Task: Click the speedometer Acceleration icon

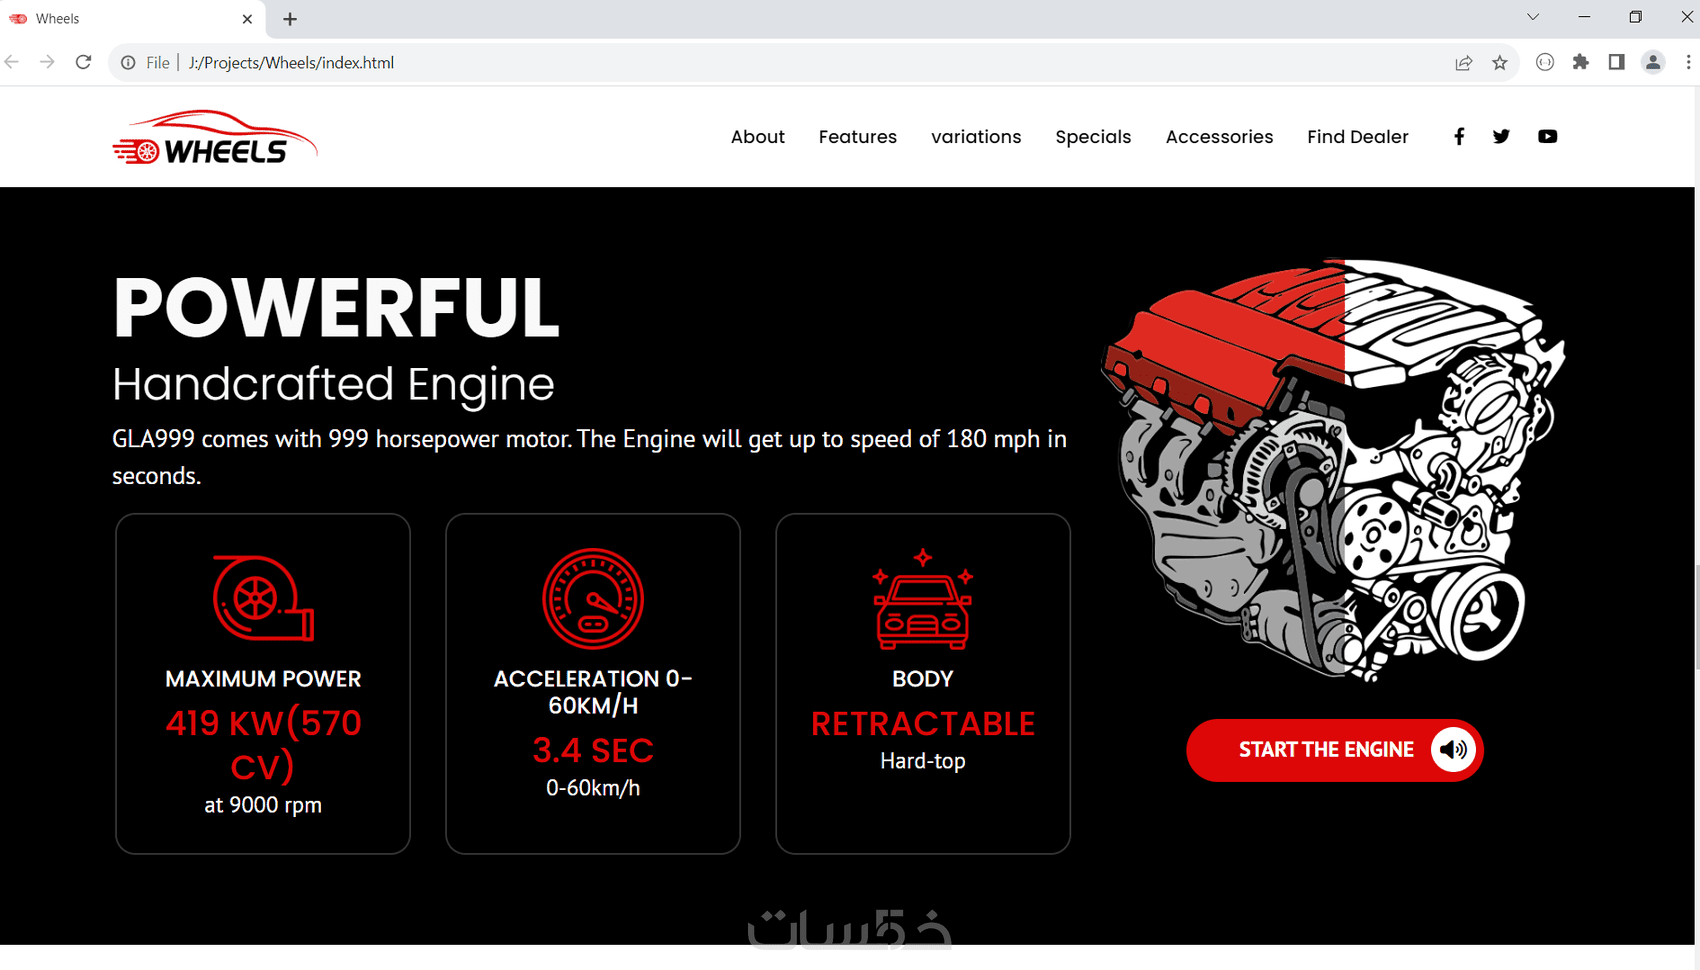Action: pyautogui.click(x=593, y=598)
